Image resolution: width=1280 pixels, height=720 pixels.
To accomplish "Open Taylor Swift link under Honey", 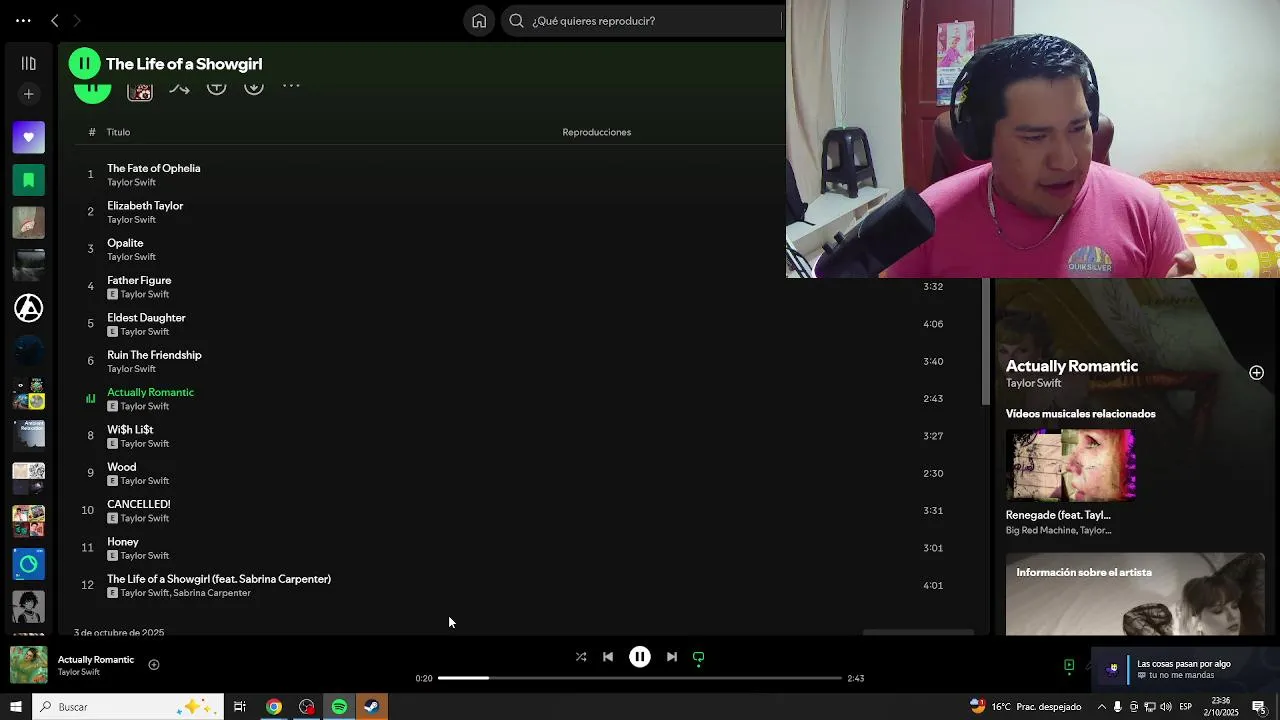I will (145, 556).
